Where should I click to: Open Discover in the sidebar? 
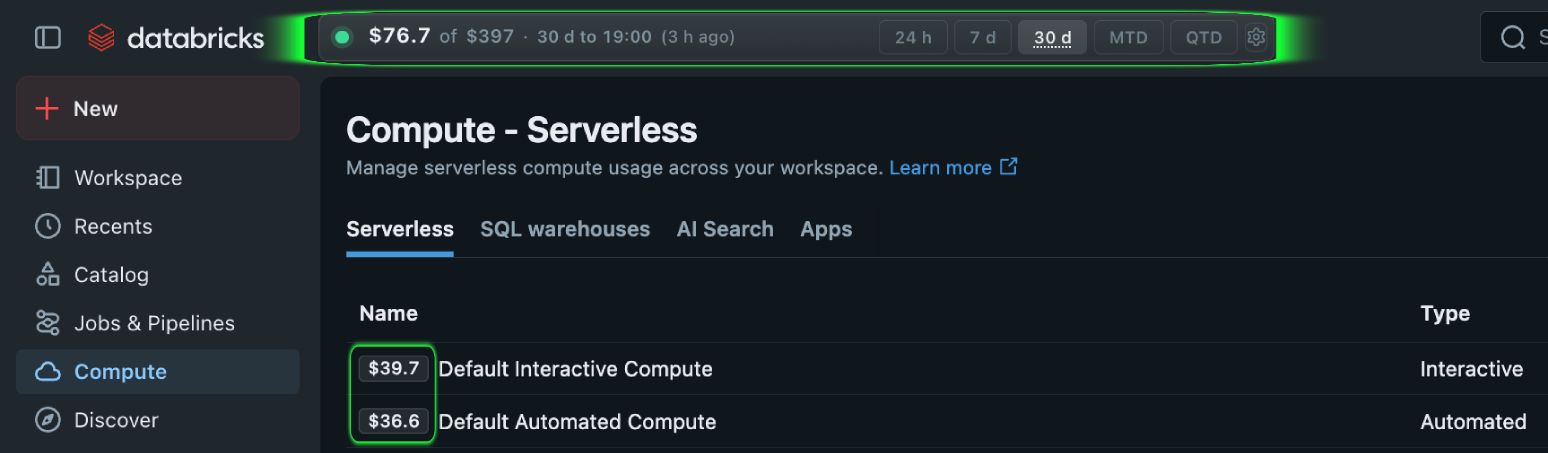(158, 420)
